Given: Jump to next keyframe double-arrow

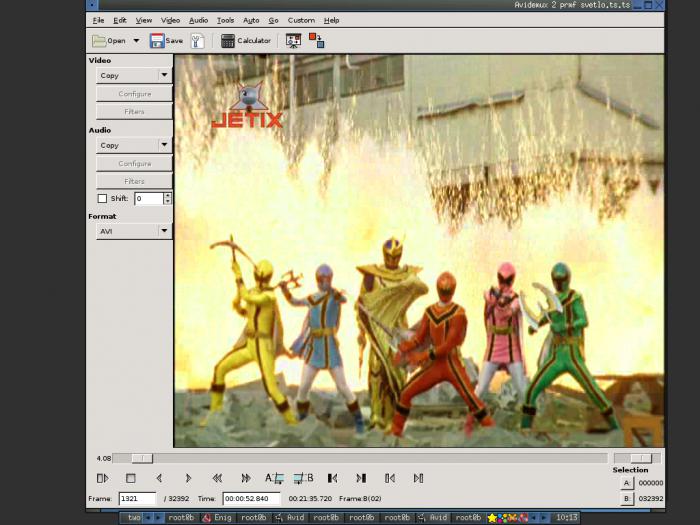Looking at the screenshot, I should pos(246,478).
